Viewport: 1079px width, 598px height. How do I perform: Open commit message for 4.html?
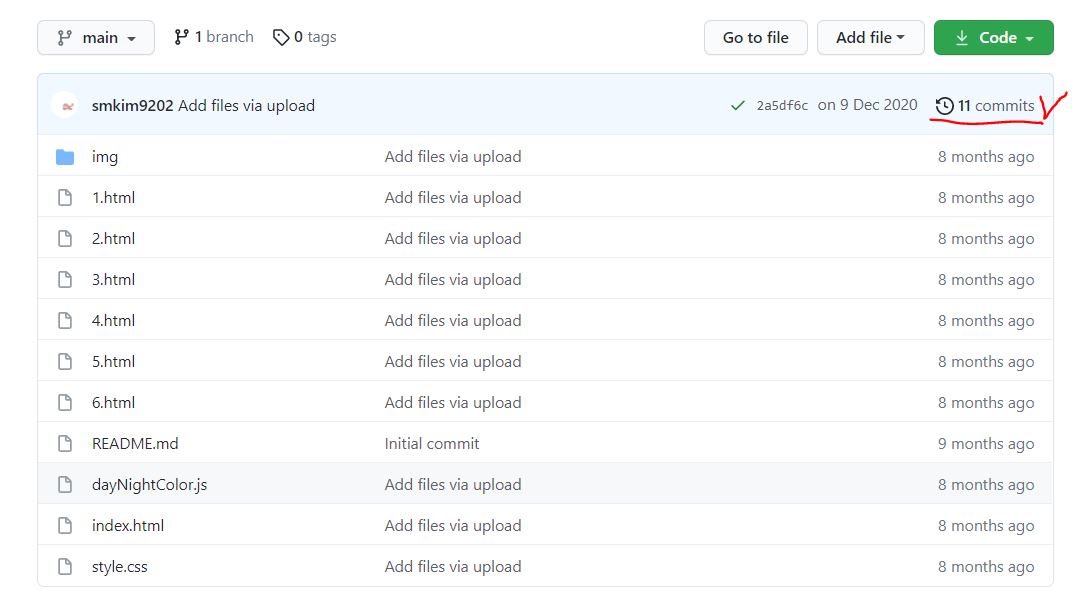click(453, 321)
